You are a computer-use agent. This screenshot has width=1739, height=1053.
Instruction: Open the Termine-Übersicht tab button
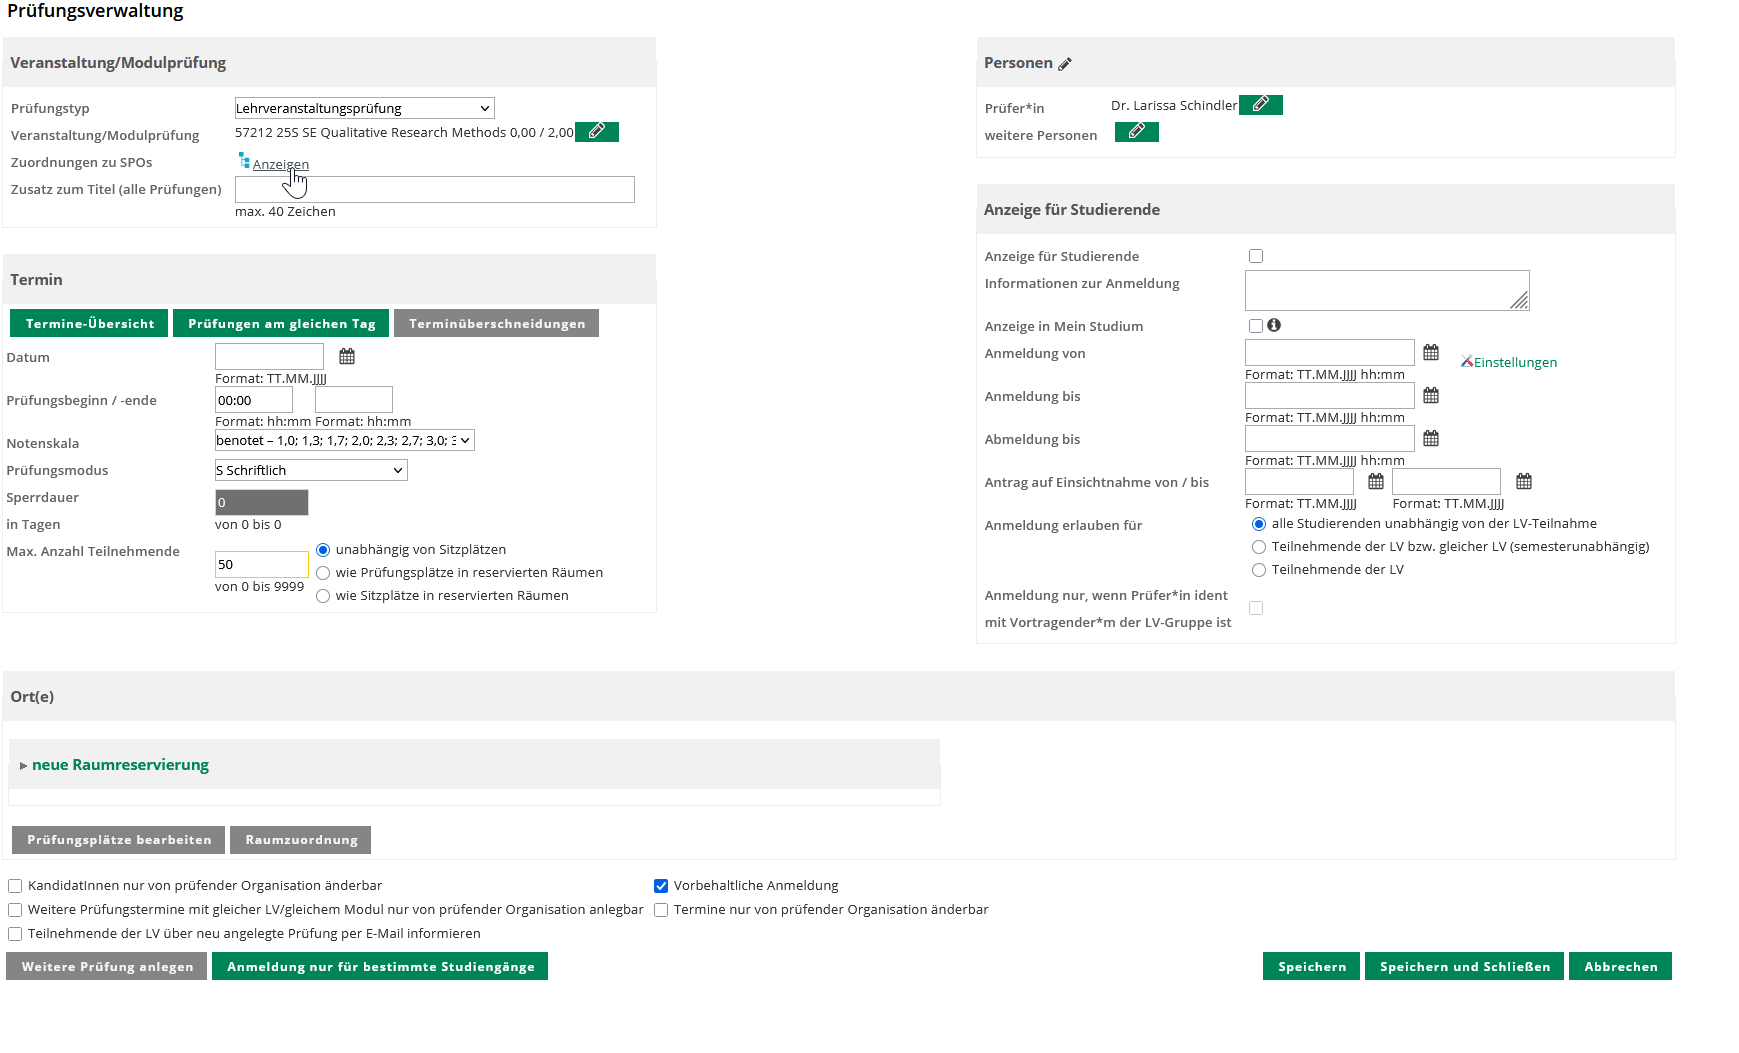pyautogui.click(x=90, y=324)
